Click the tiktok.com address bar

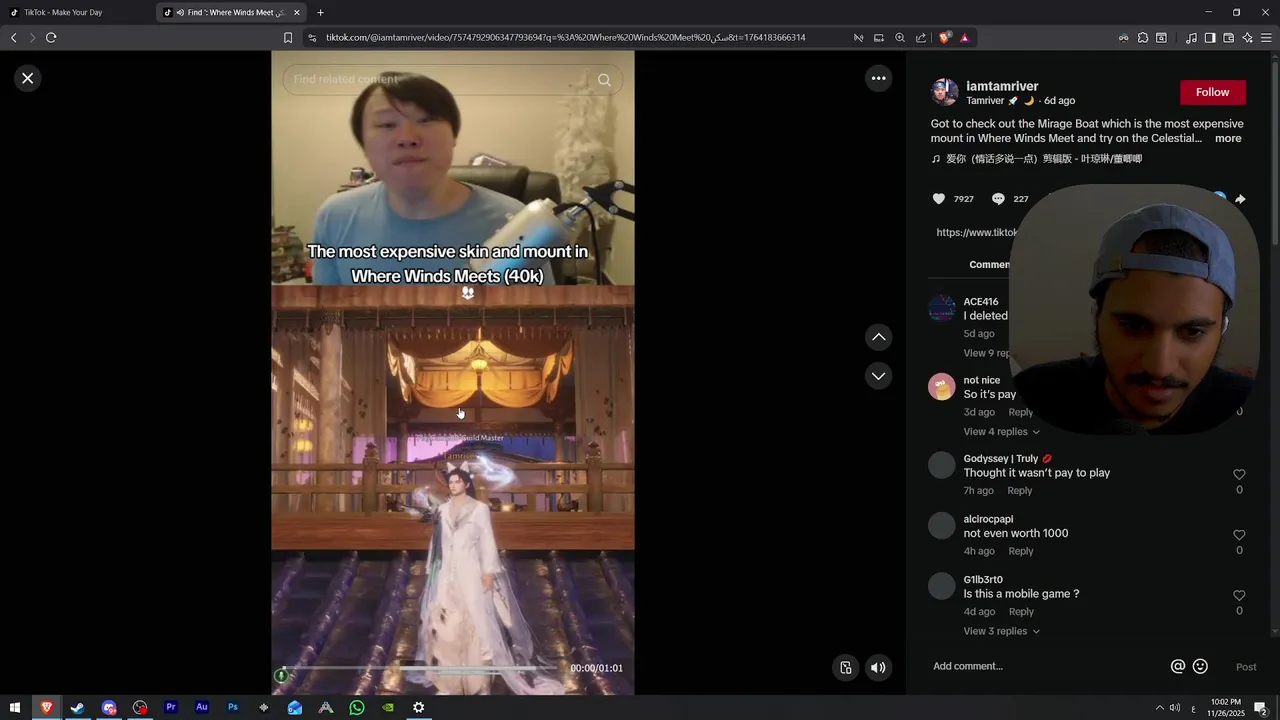pos(565,37)
